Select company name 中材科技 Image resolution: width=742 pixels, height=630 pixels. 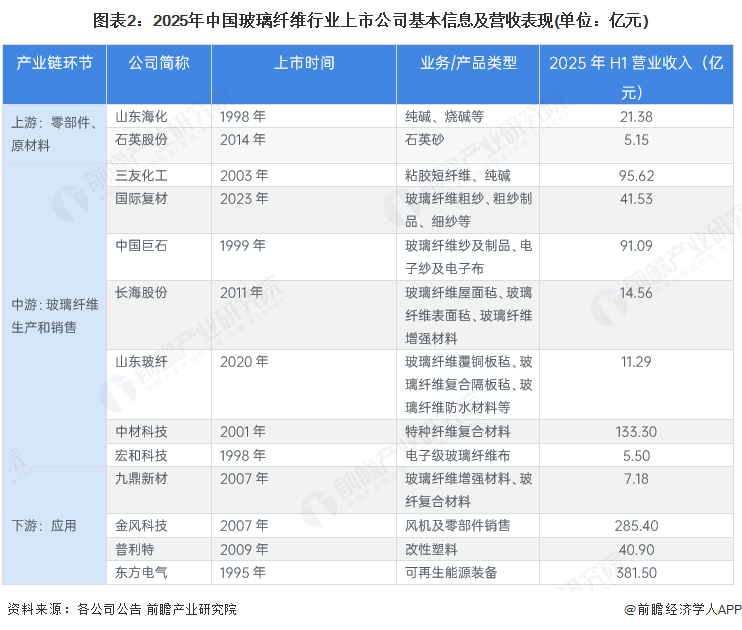click(x=141, y=432)
